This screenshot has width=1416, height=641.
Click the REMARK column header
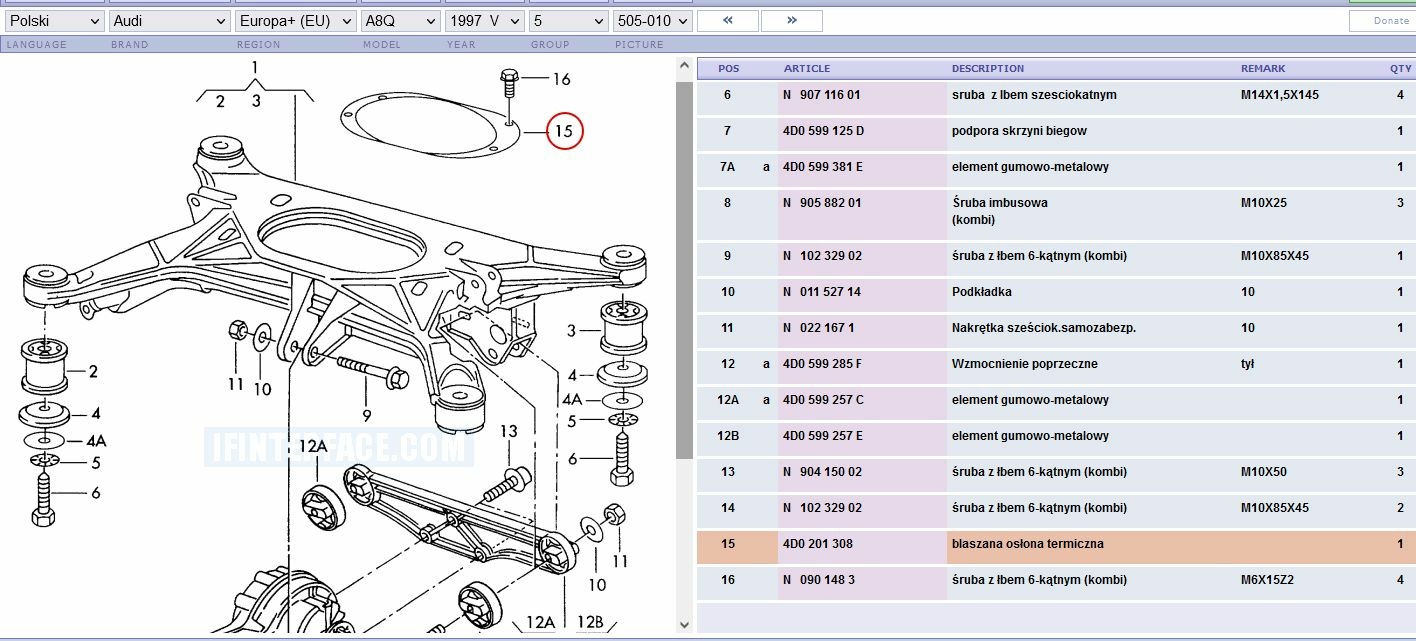point(1263,68)
